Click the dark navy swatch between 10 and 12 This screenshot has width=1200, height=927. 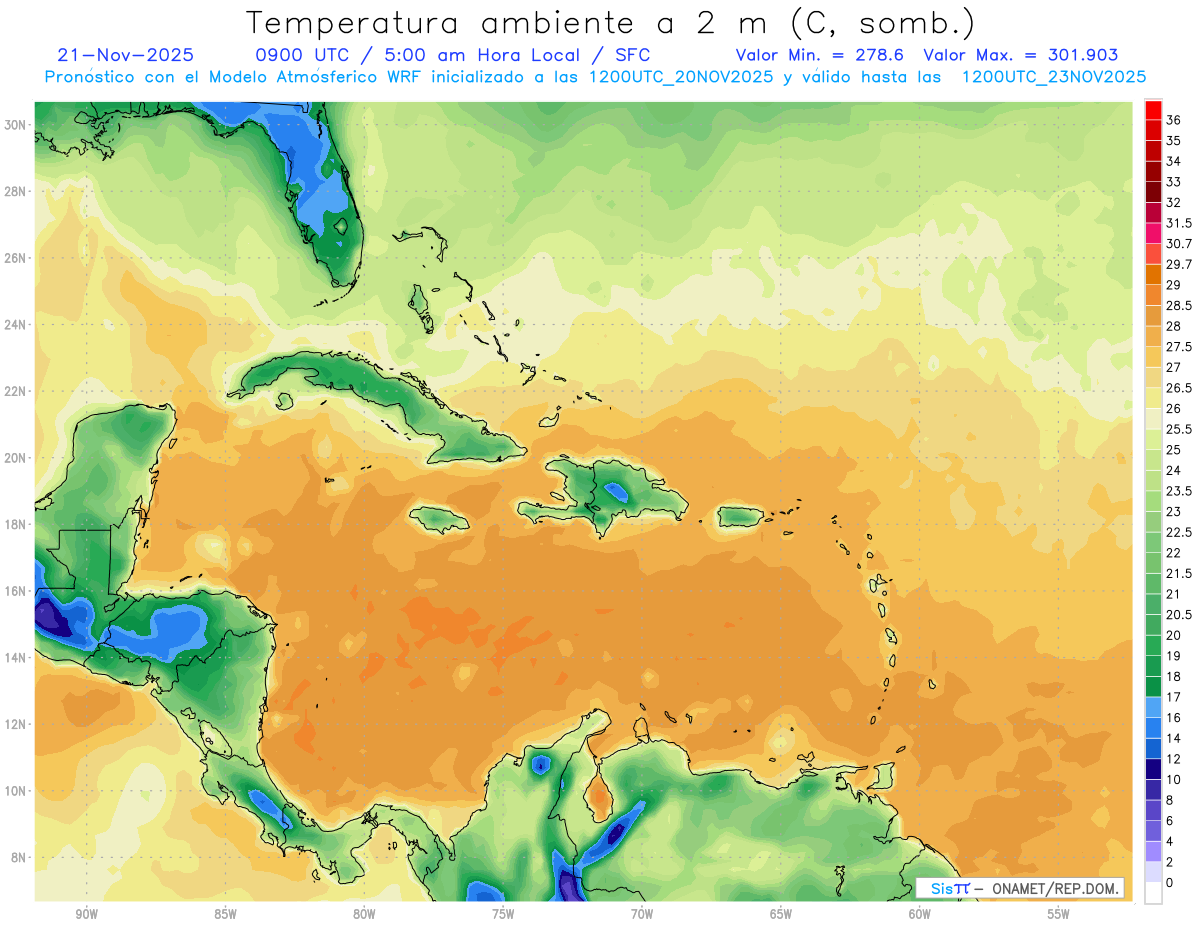click(1153, 769)
